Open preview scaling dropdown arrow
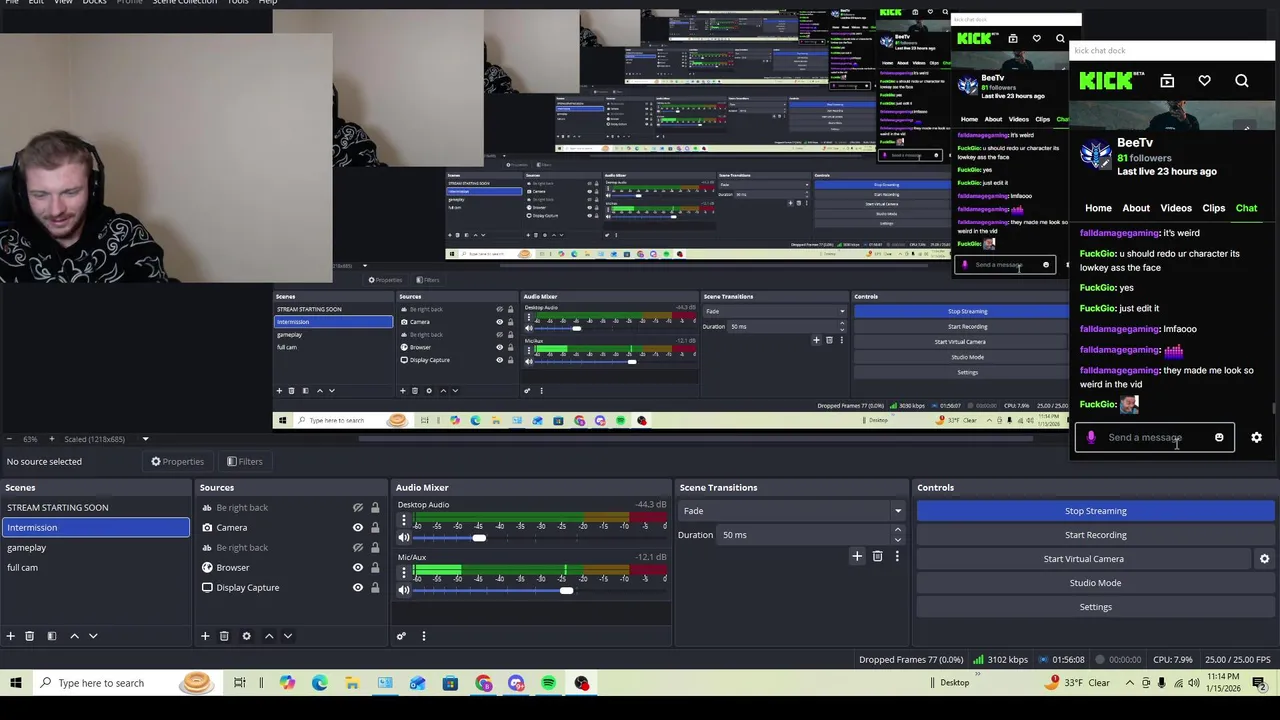This screenshot has width=1280, height=720. [145, 439]
